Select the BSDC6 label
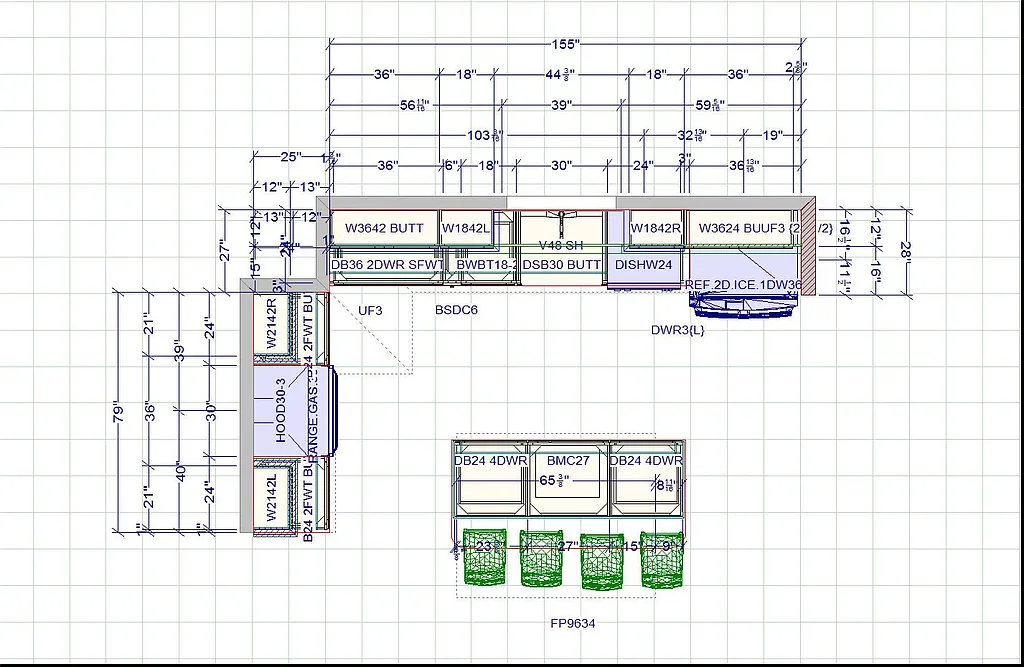Image resolution: width=1024 pixels, height=667 pixels. click(456, 310)
